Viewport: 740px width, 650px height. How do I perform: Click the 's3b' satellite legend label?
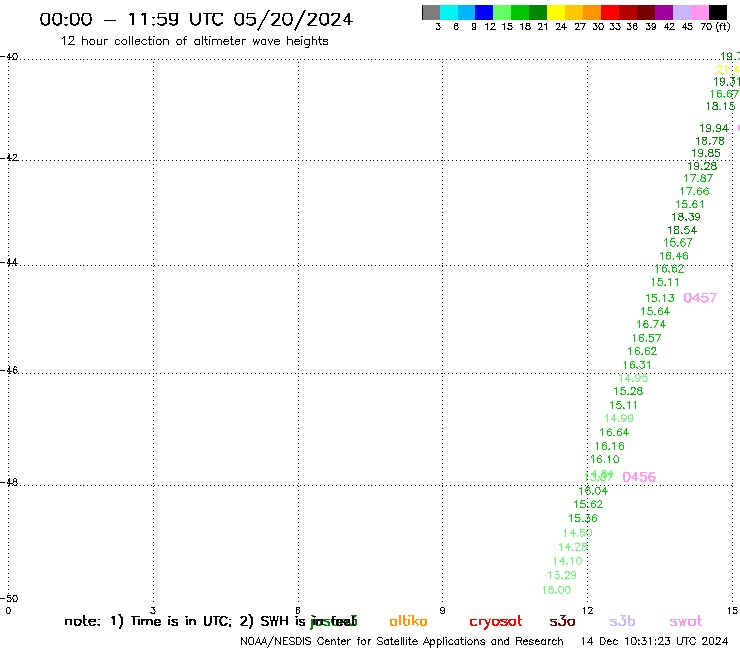622,621
